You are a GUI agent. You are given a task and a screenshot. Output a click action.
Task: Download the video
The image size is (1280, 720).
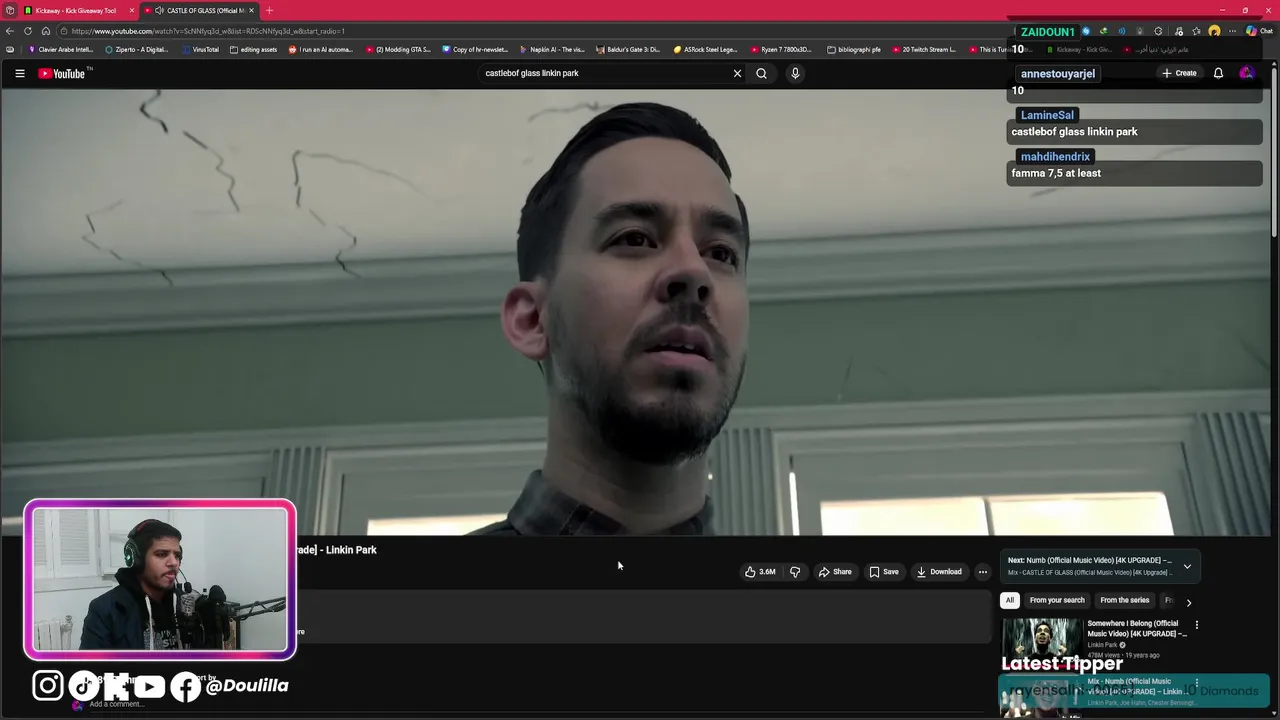939,572
